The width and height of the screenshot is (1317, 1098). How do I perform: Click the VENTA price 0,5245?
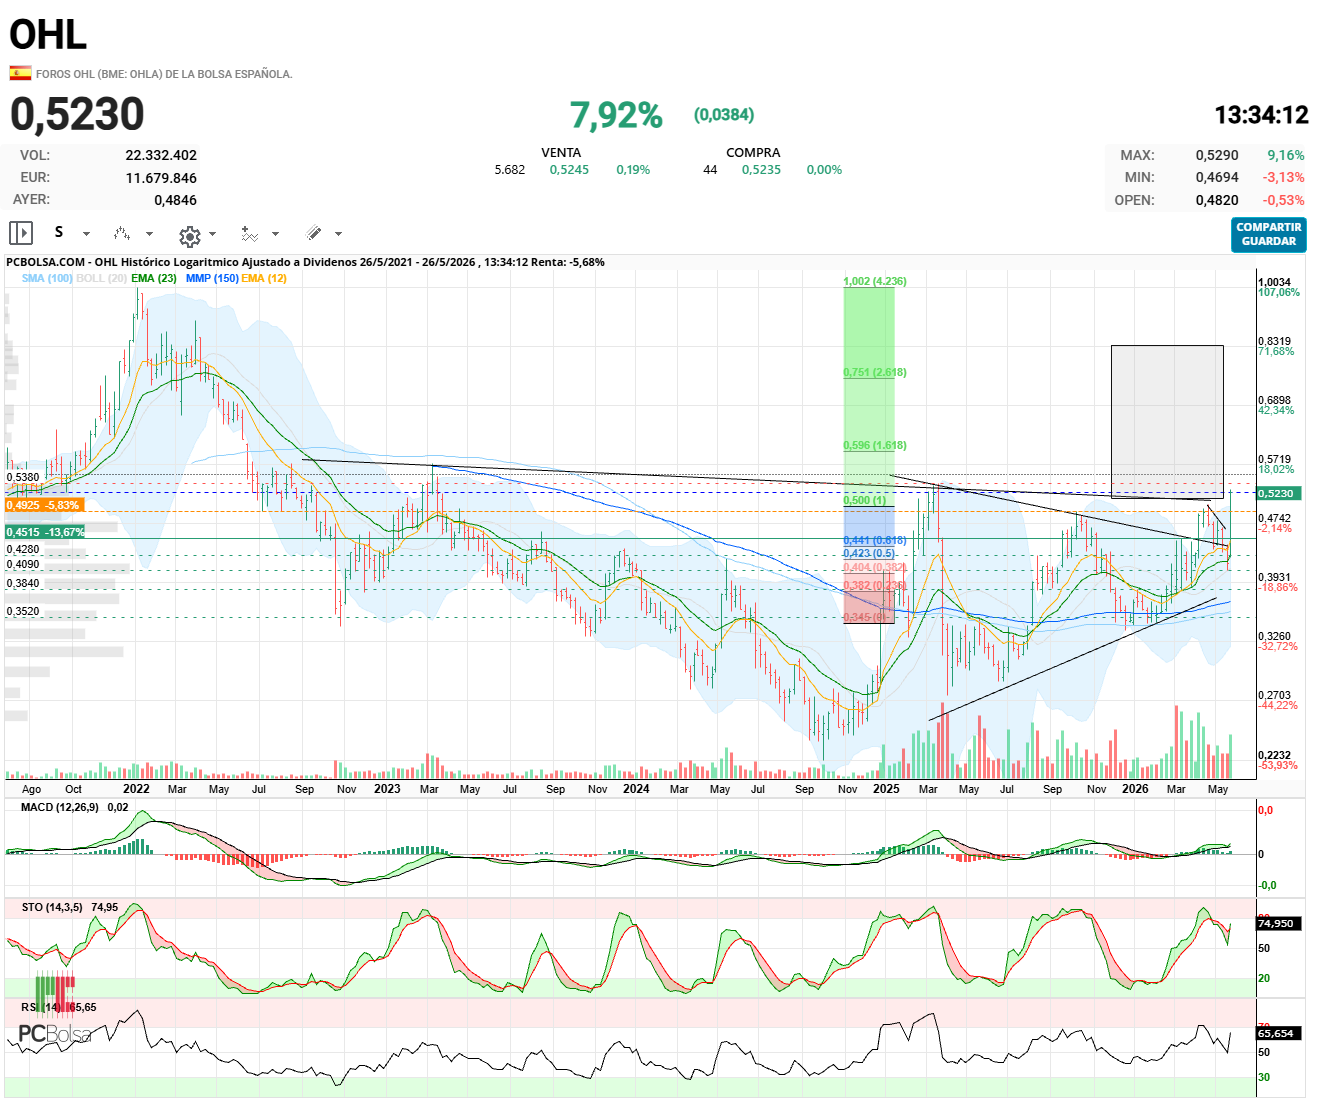569,170
